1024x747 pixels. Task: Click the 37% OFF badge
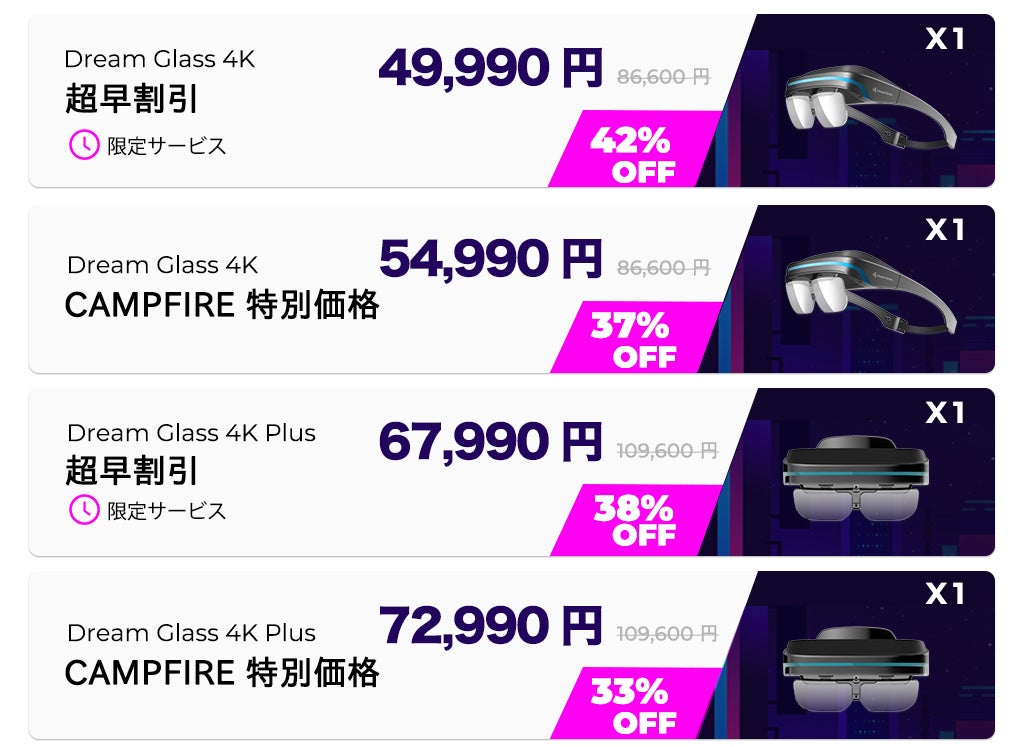click(632, 340)
